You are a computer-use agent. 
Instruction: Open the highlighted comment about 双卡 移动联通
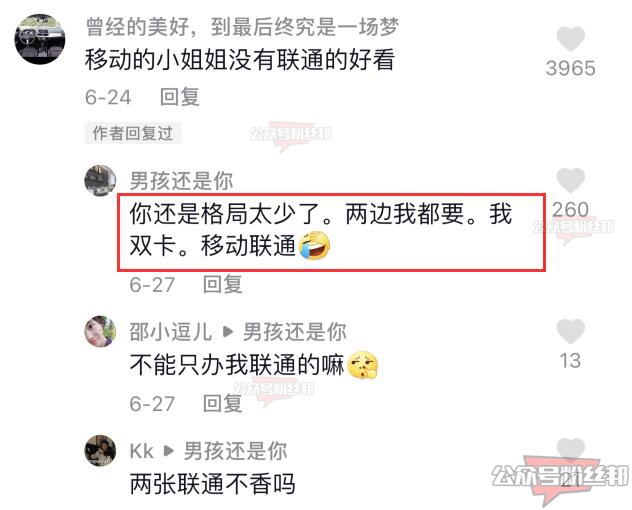pyautogui.click(x=331, y=232)
